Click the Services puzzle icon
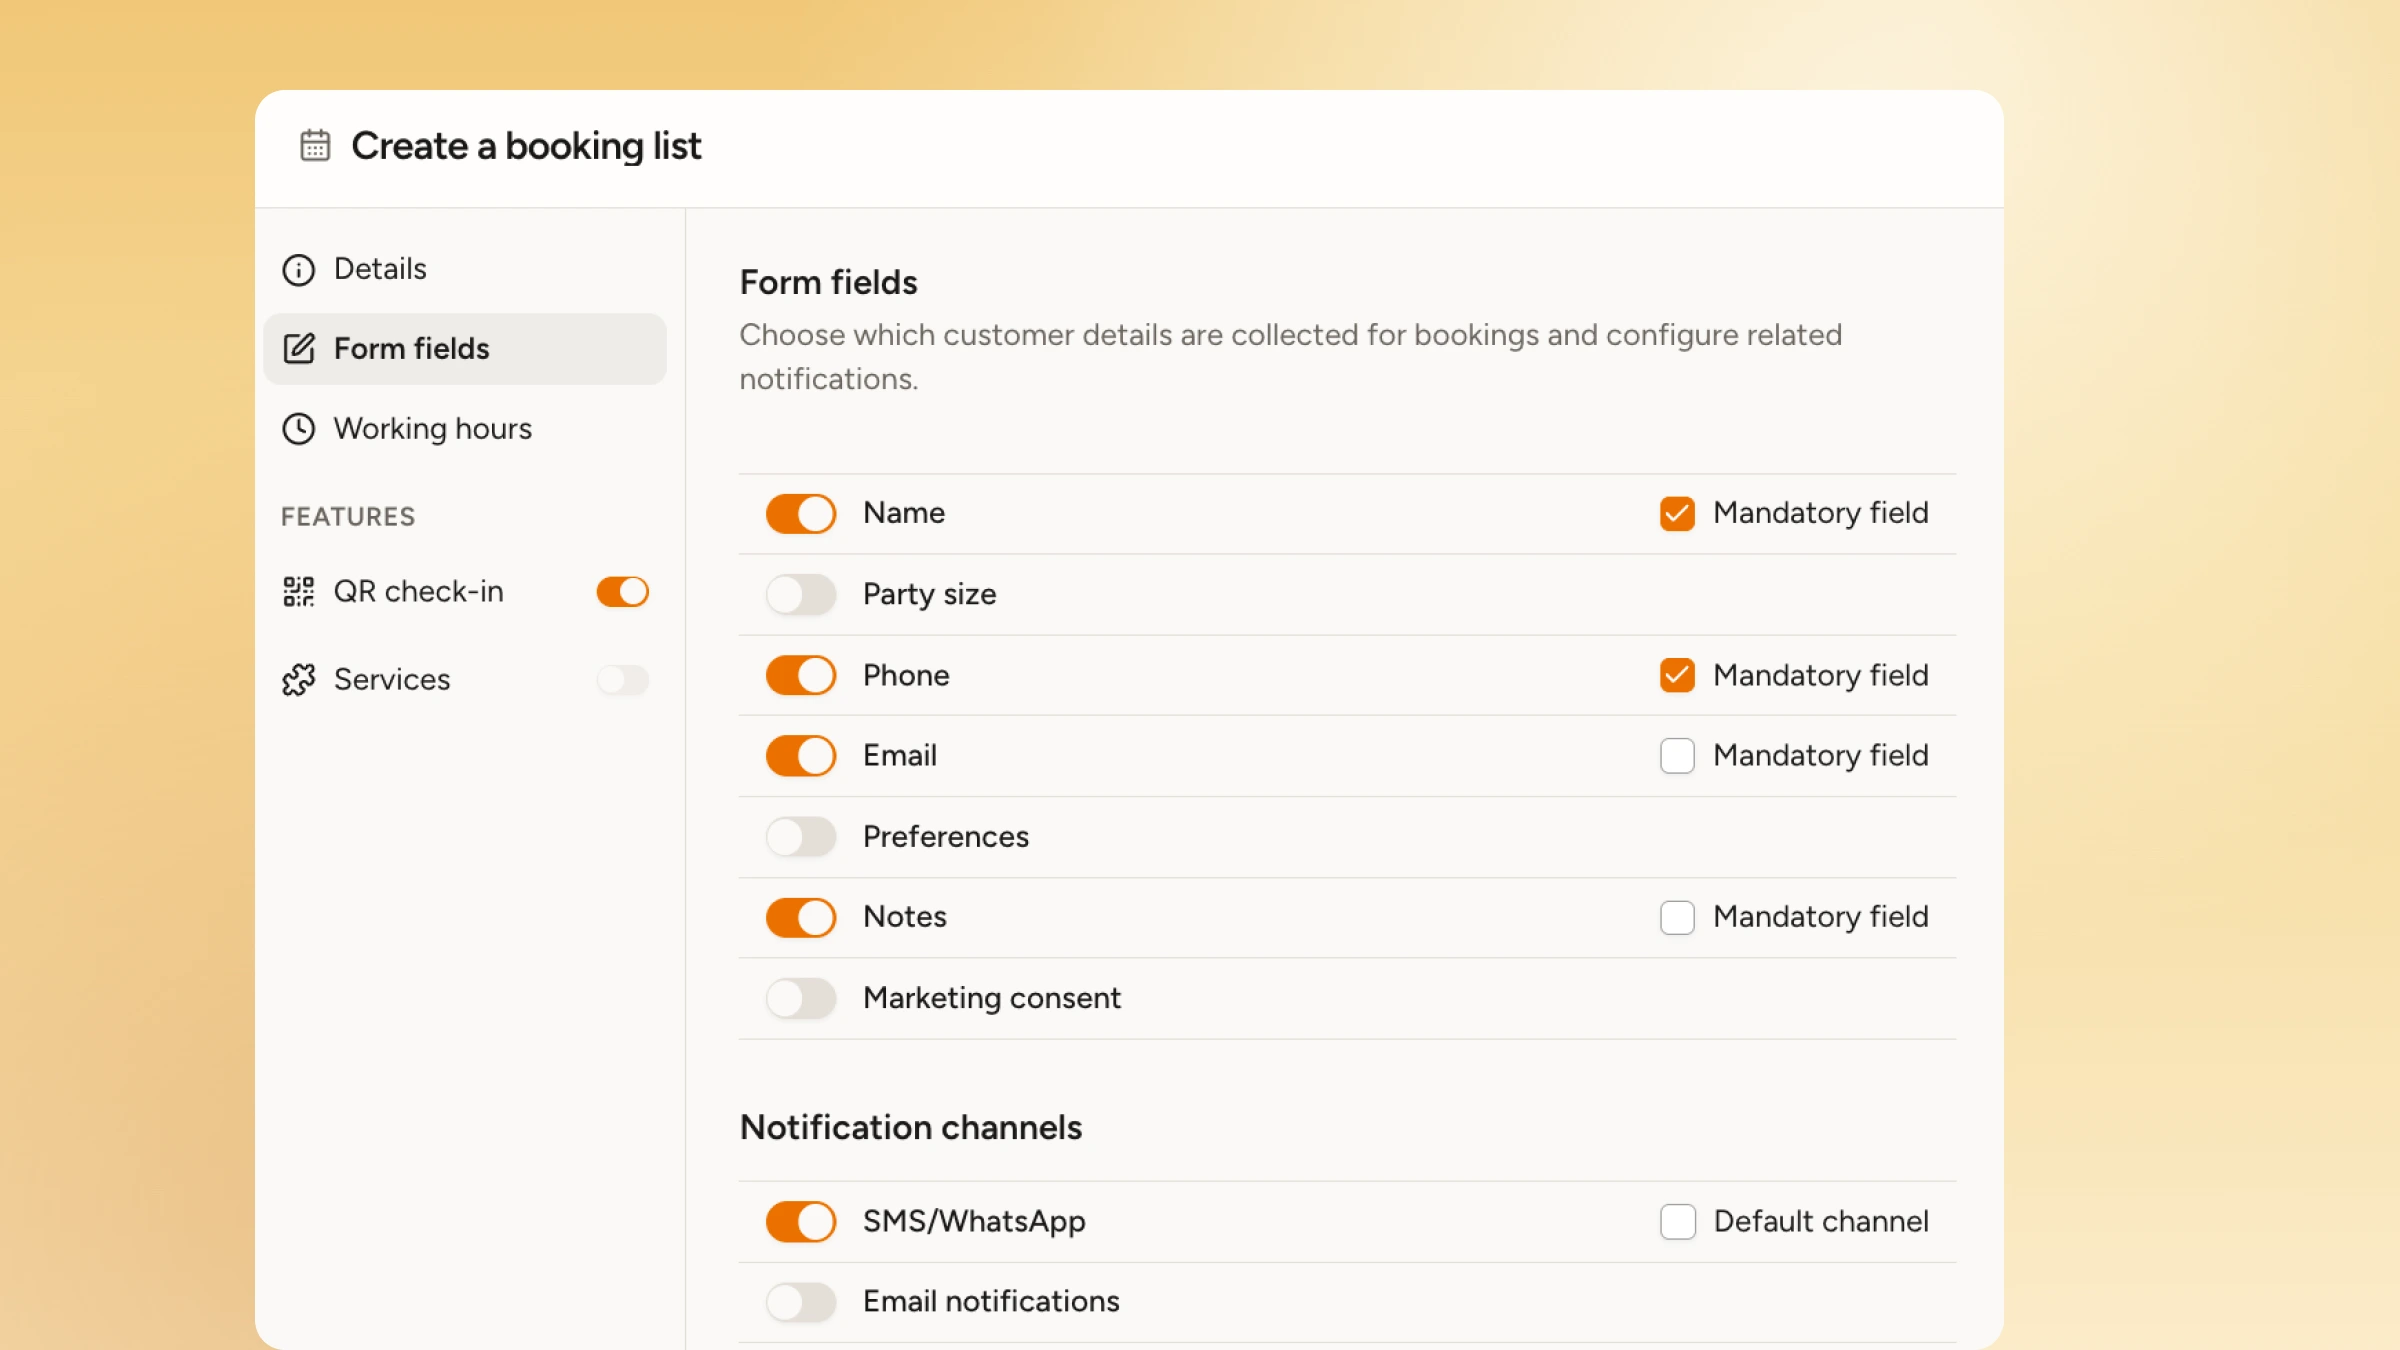The height and width of the screenshot is (1350, 2400). (298, 679)
